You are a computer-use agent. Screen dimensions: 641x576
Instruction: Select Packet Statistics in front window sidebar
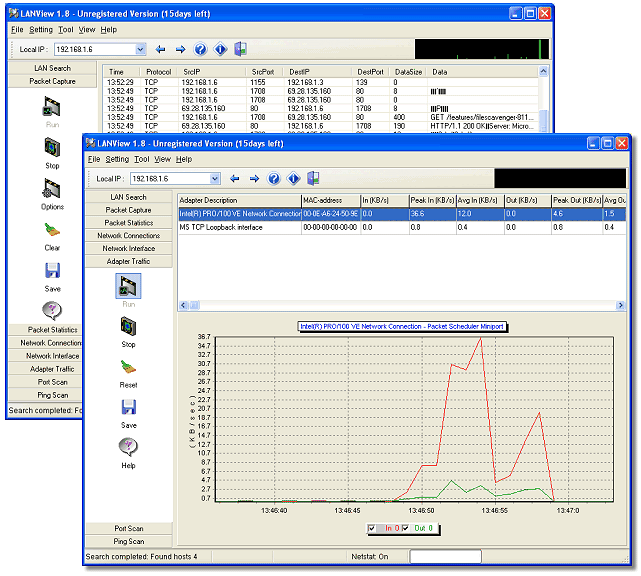(x=128, y=223)
